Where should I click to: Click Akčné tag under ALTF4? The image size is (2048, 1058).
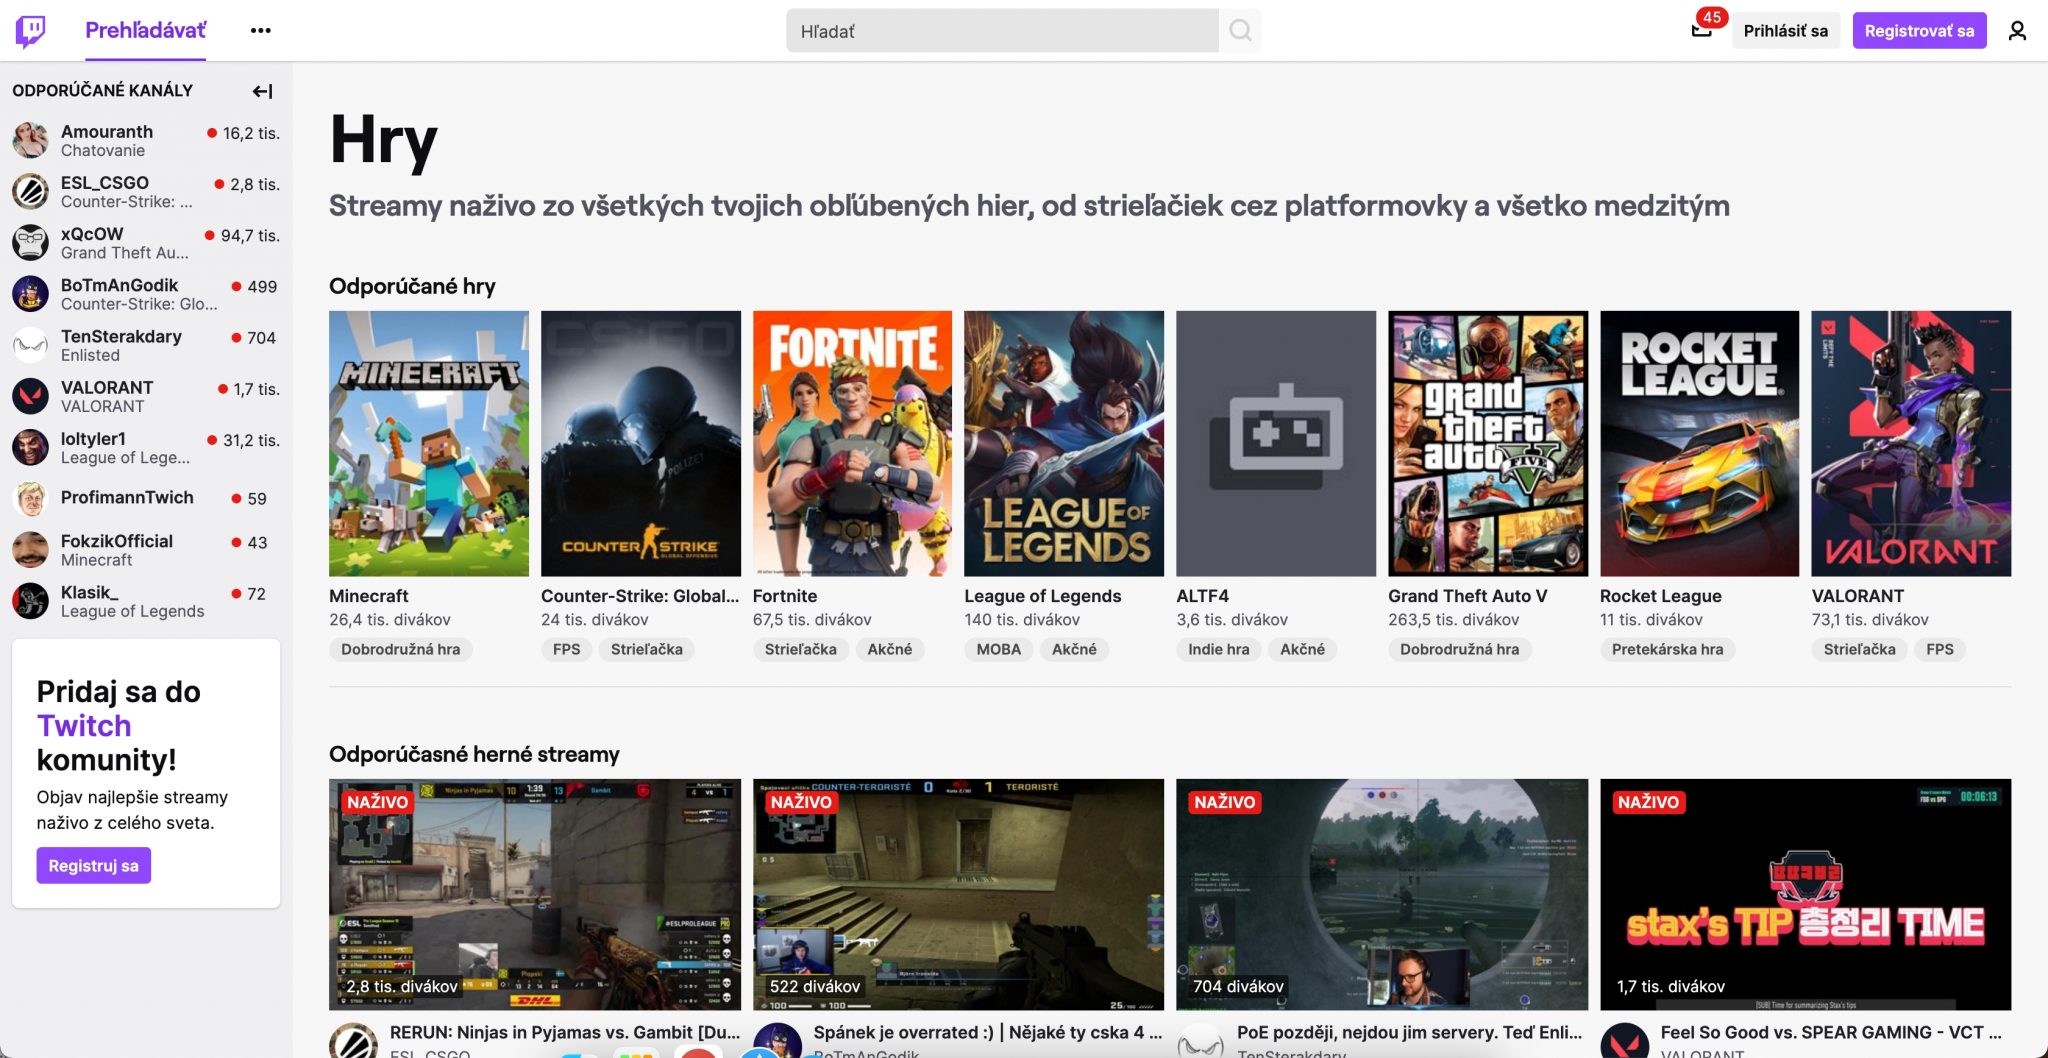pos(1303,649)
